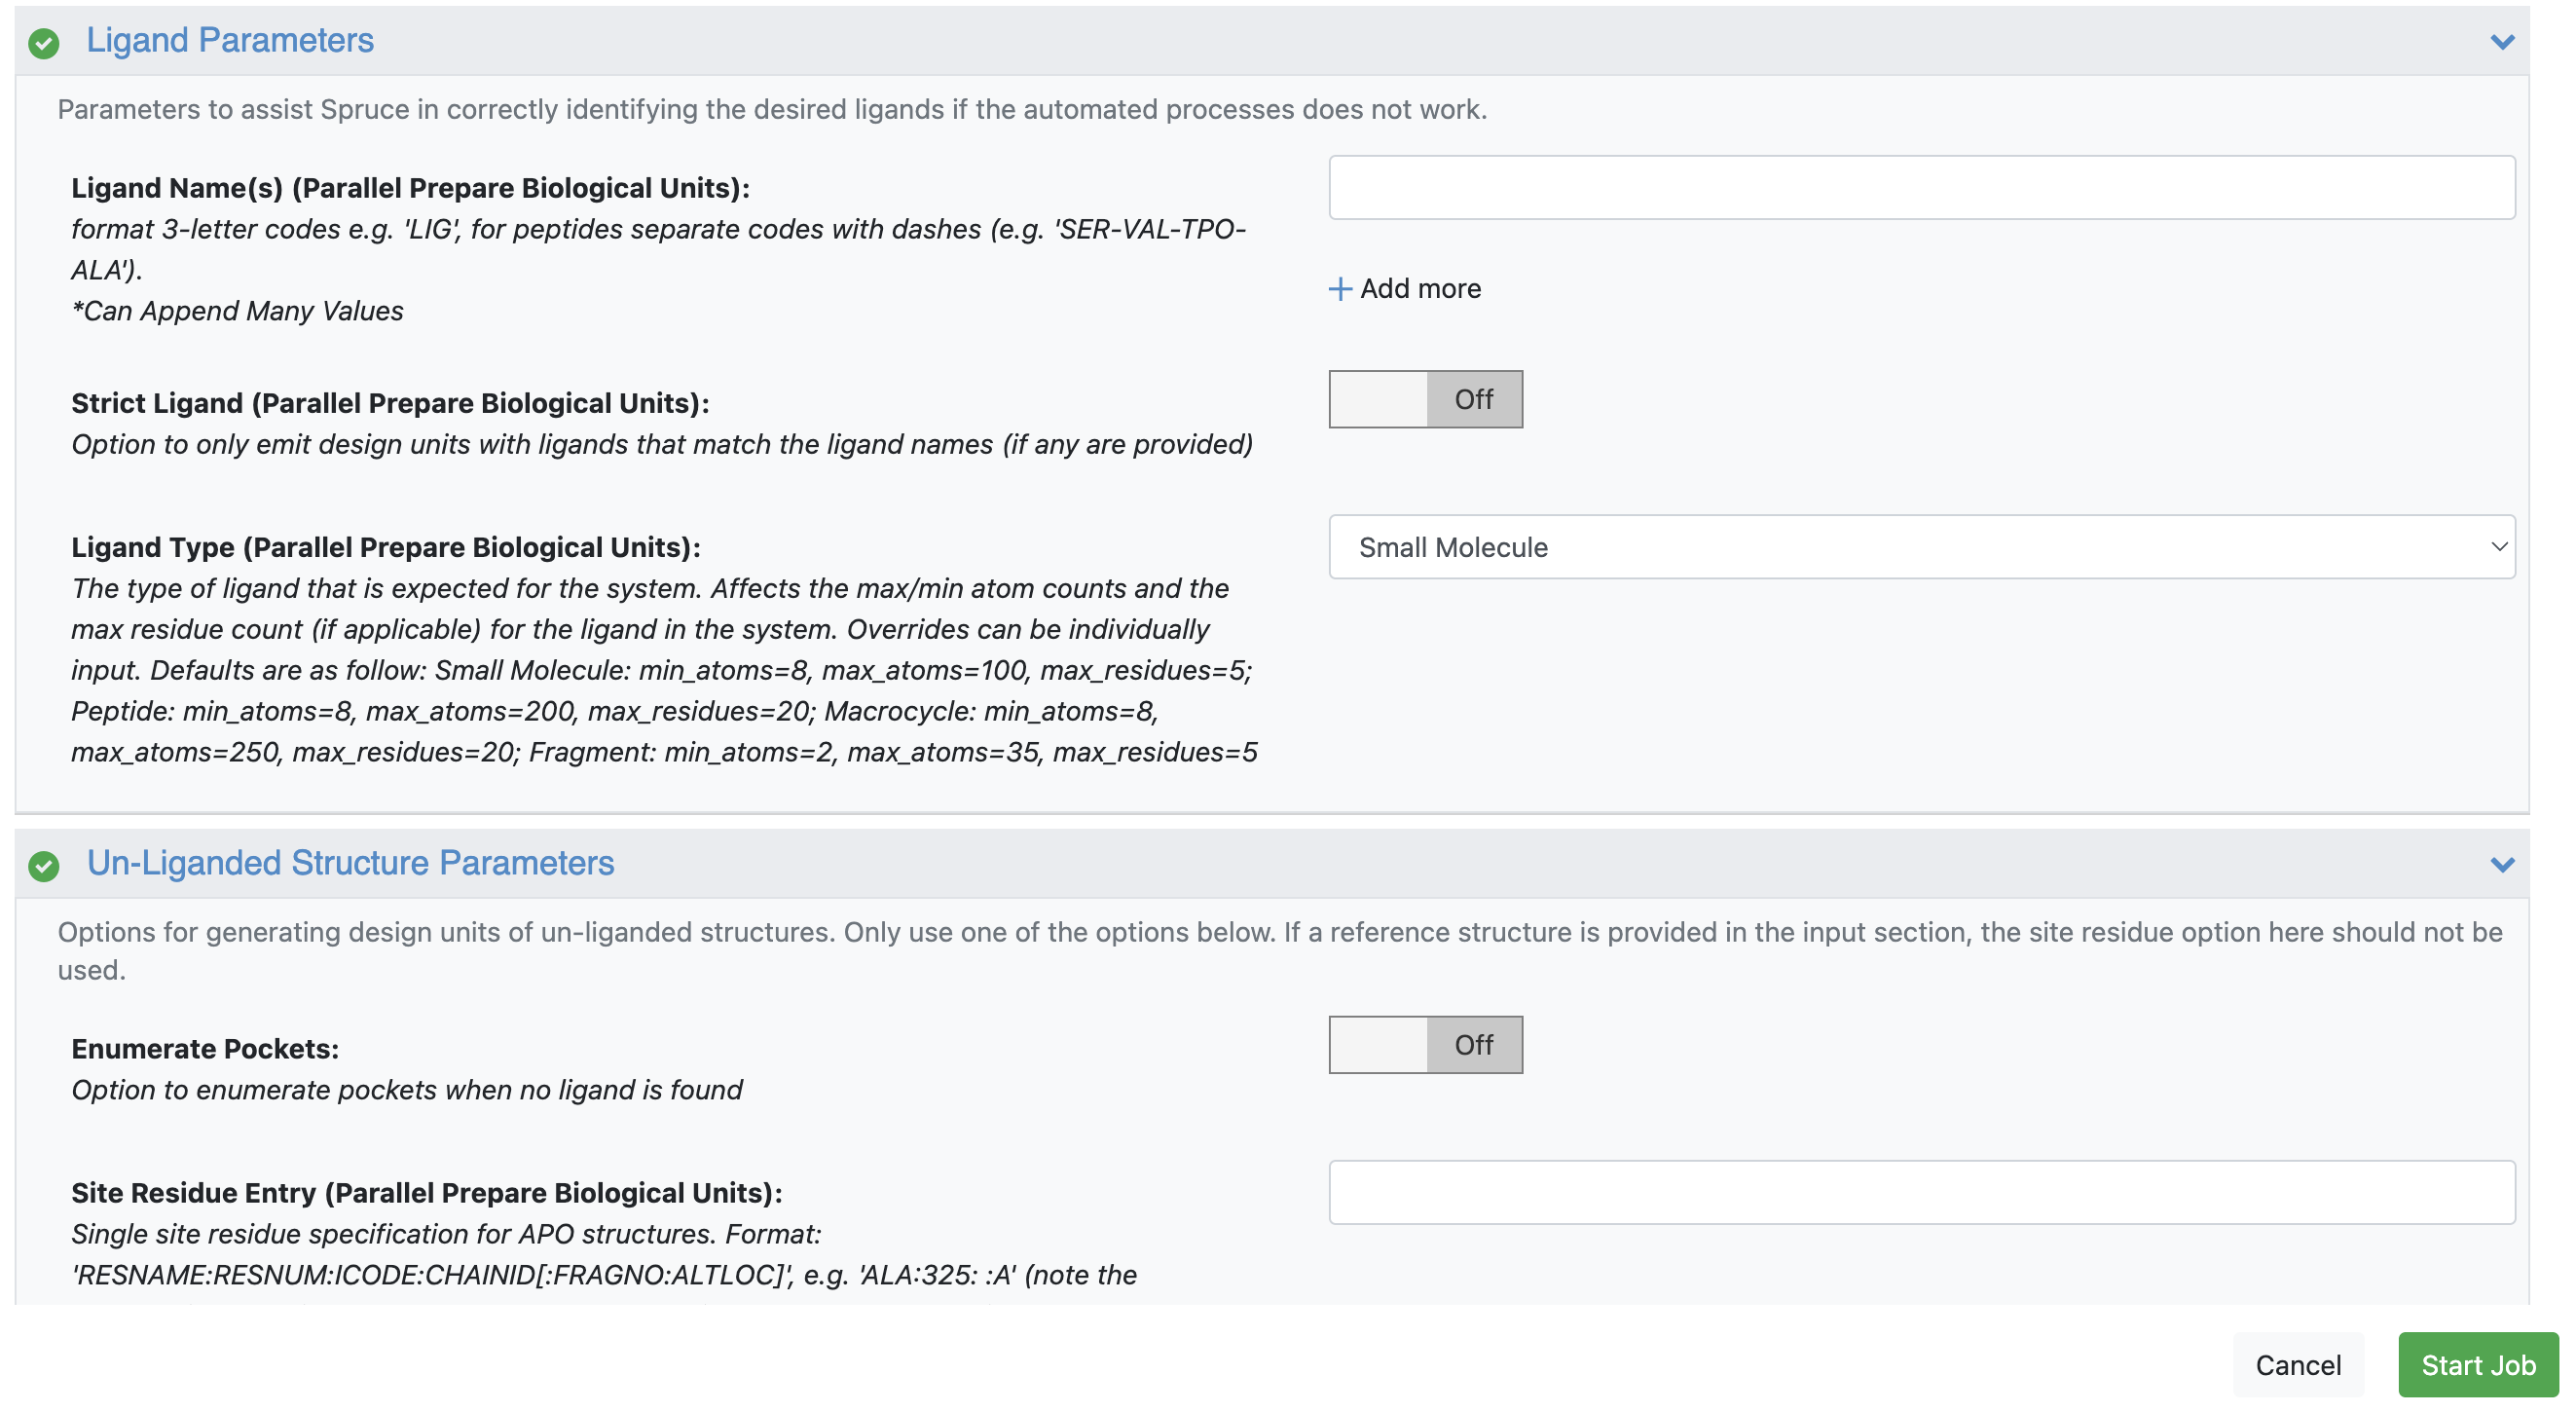Click the green checkmark beside Un-Liganded Structure Parameters
The image size is (2576, 1412).
(x=43, y=865)
